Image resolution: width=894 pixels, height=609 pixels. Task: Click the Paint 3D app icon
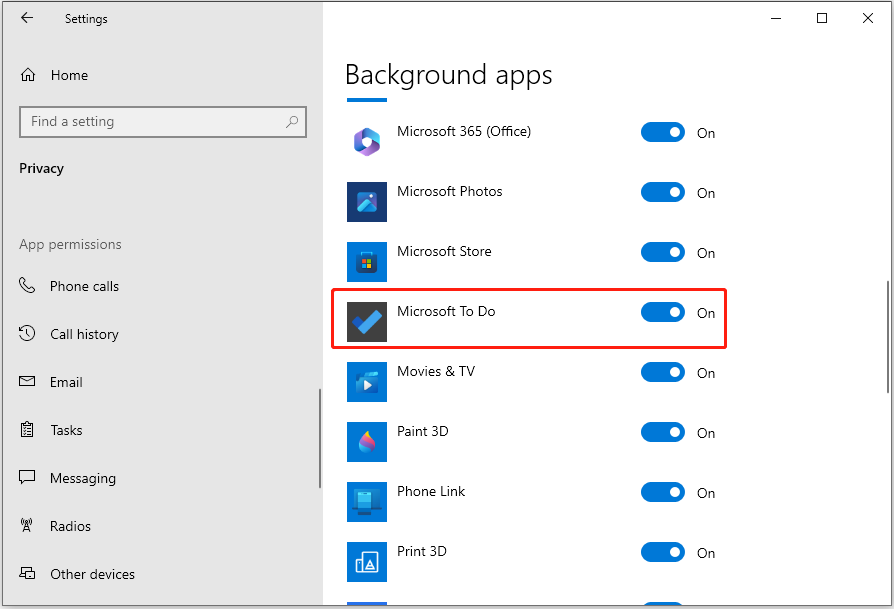coord(367,442)
